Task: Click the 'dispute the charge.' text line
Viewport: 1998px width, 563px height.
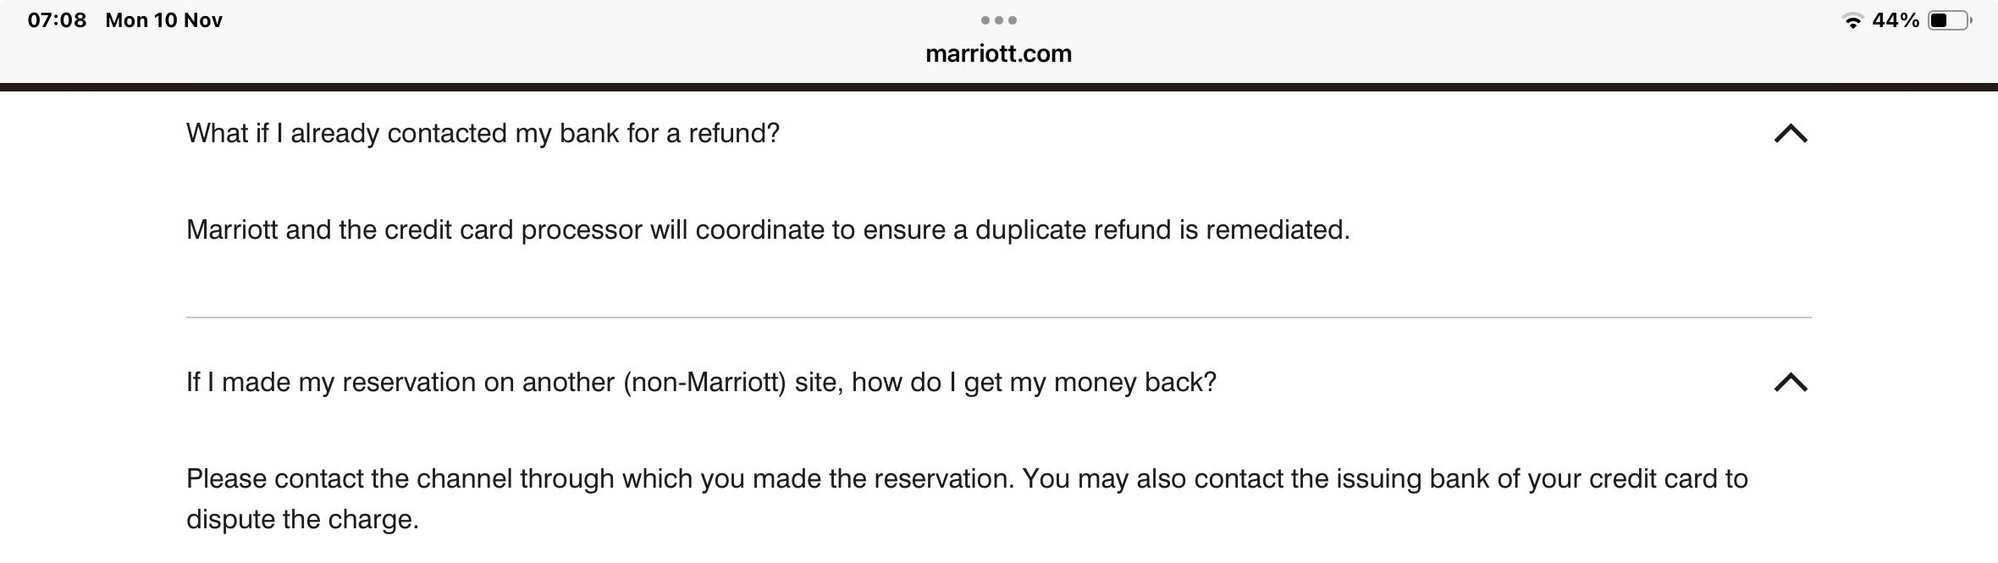Action: (x=302, y=520)
